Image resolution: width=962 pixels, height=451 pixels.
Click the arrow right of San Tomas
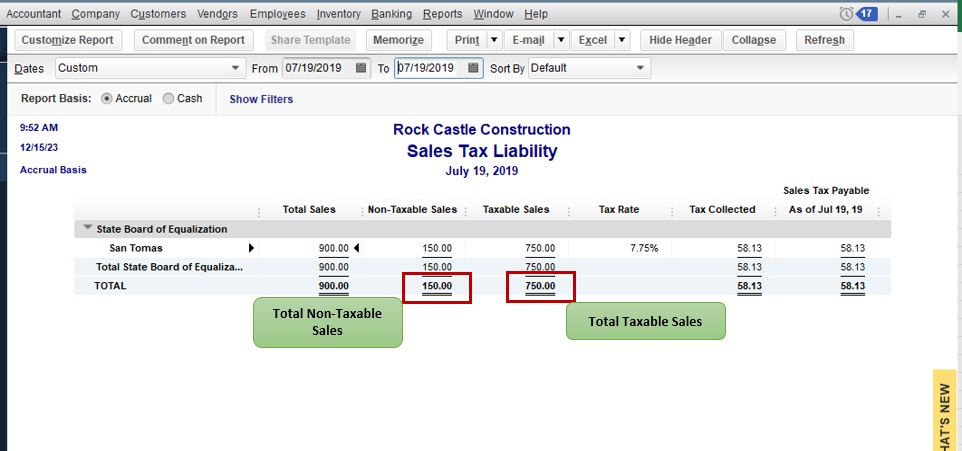[x=251, y=249]
